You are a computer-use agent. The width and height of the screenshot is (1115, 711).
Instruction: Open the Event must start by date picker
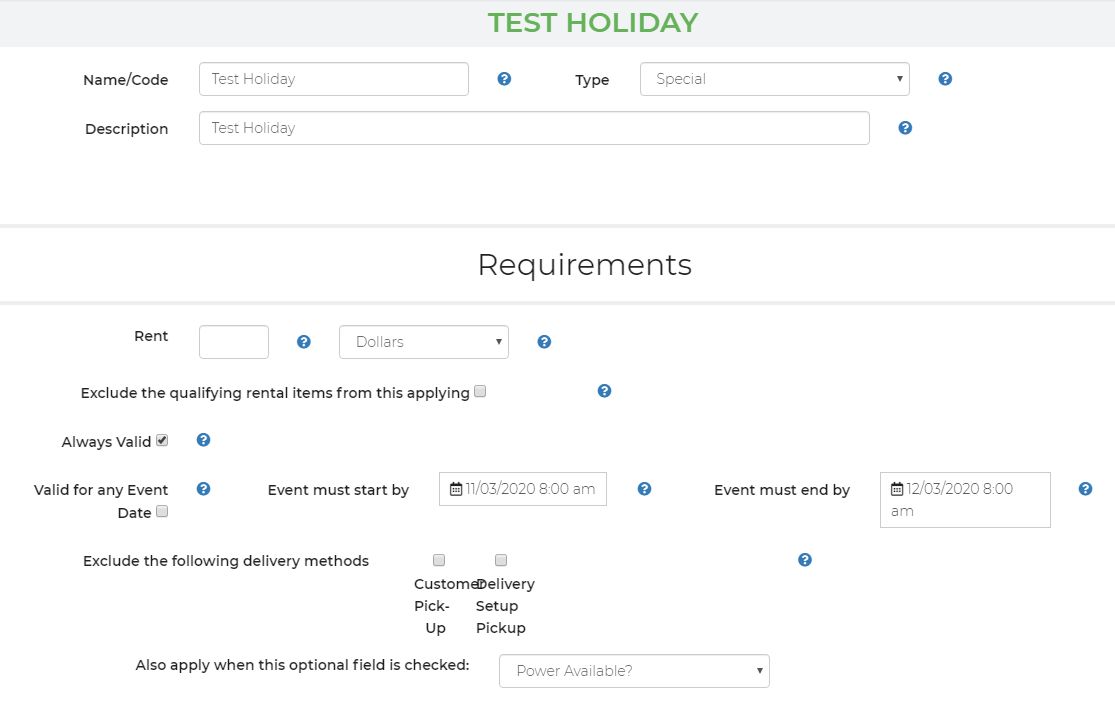tap(523, 489)
